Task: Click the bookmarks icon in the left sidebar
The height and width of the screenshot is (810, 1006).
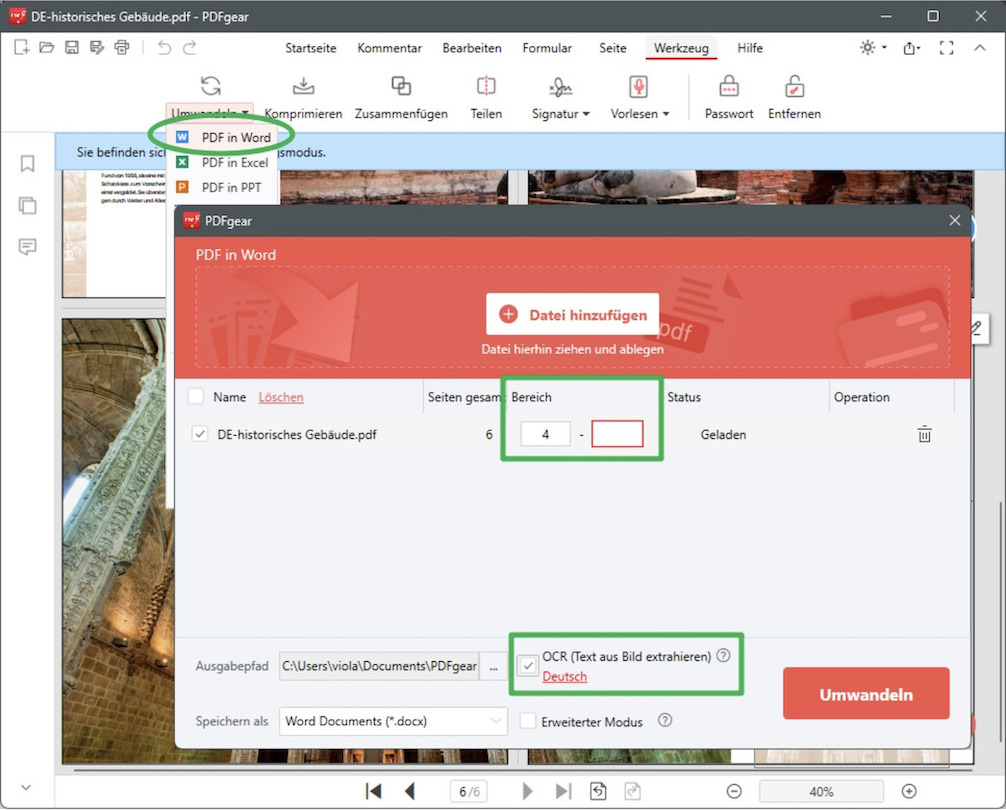Action: (26, 163)
